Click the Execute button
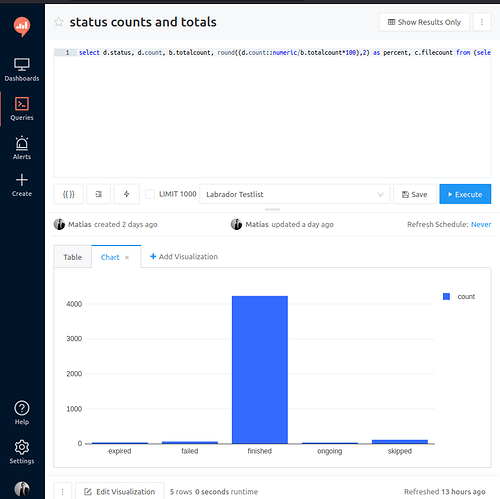 (x=465, y=194)
